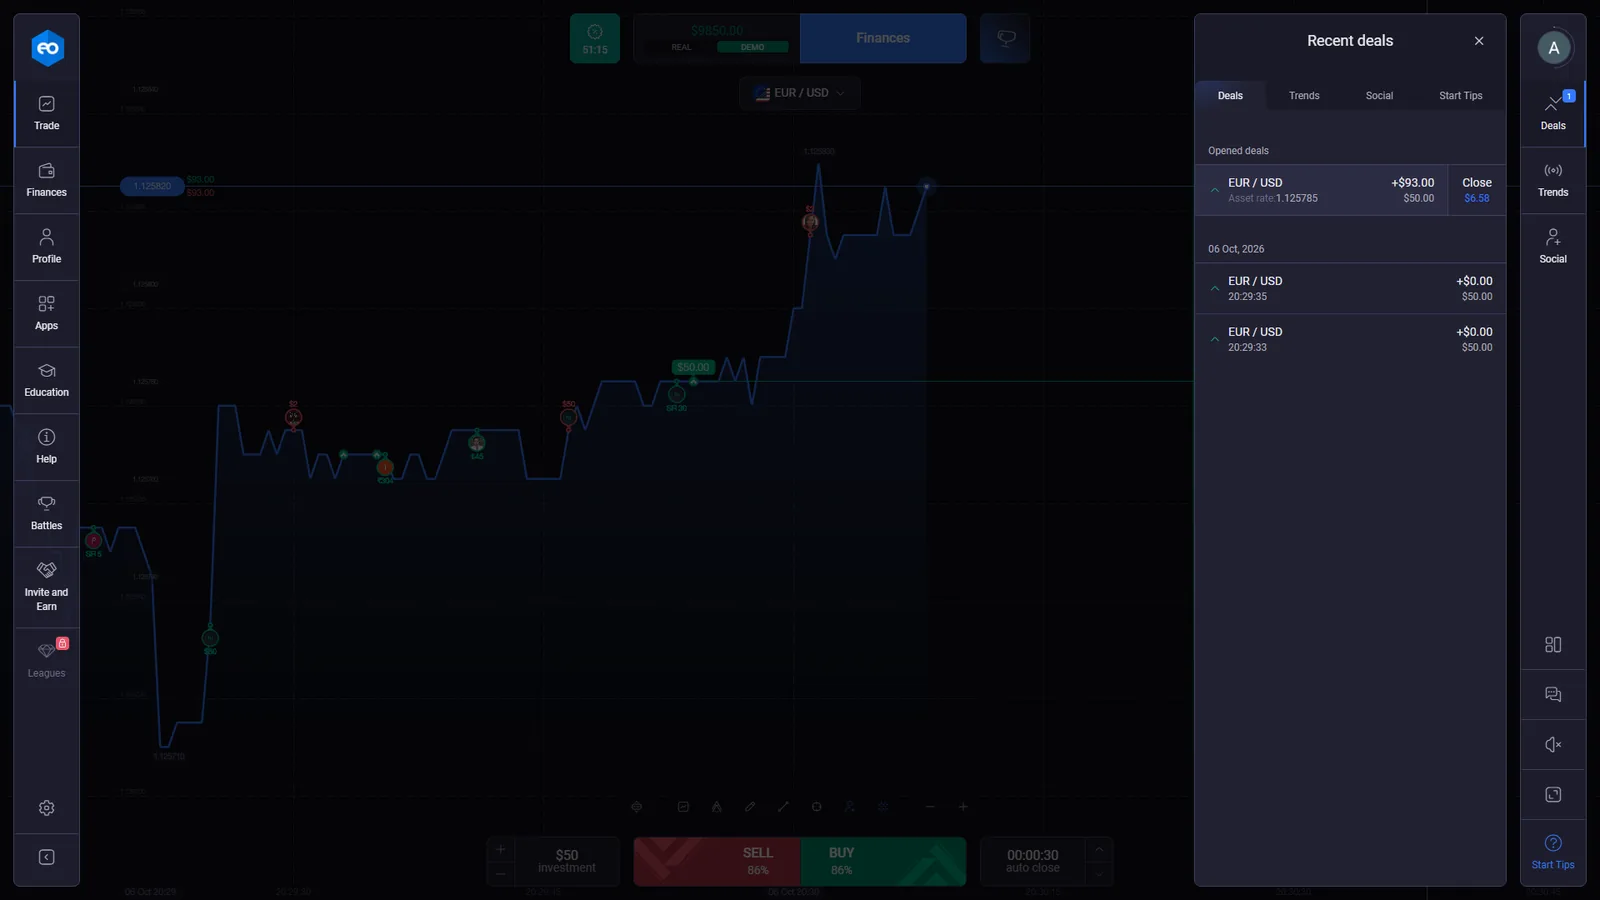The image size is (1600, 900).
Task: Expand the opened EUR / USD deal row
Action: pos(1321,190)
